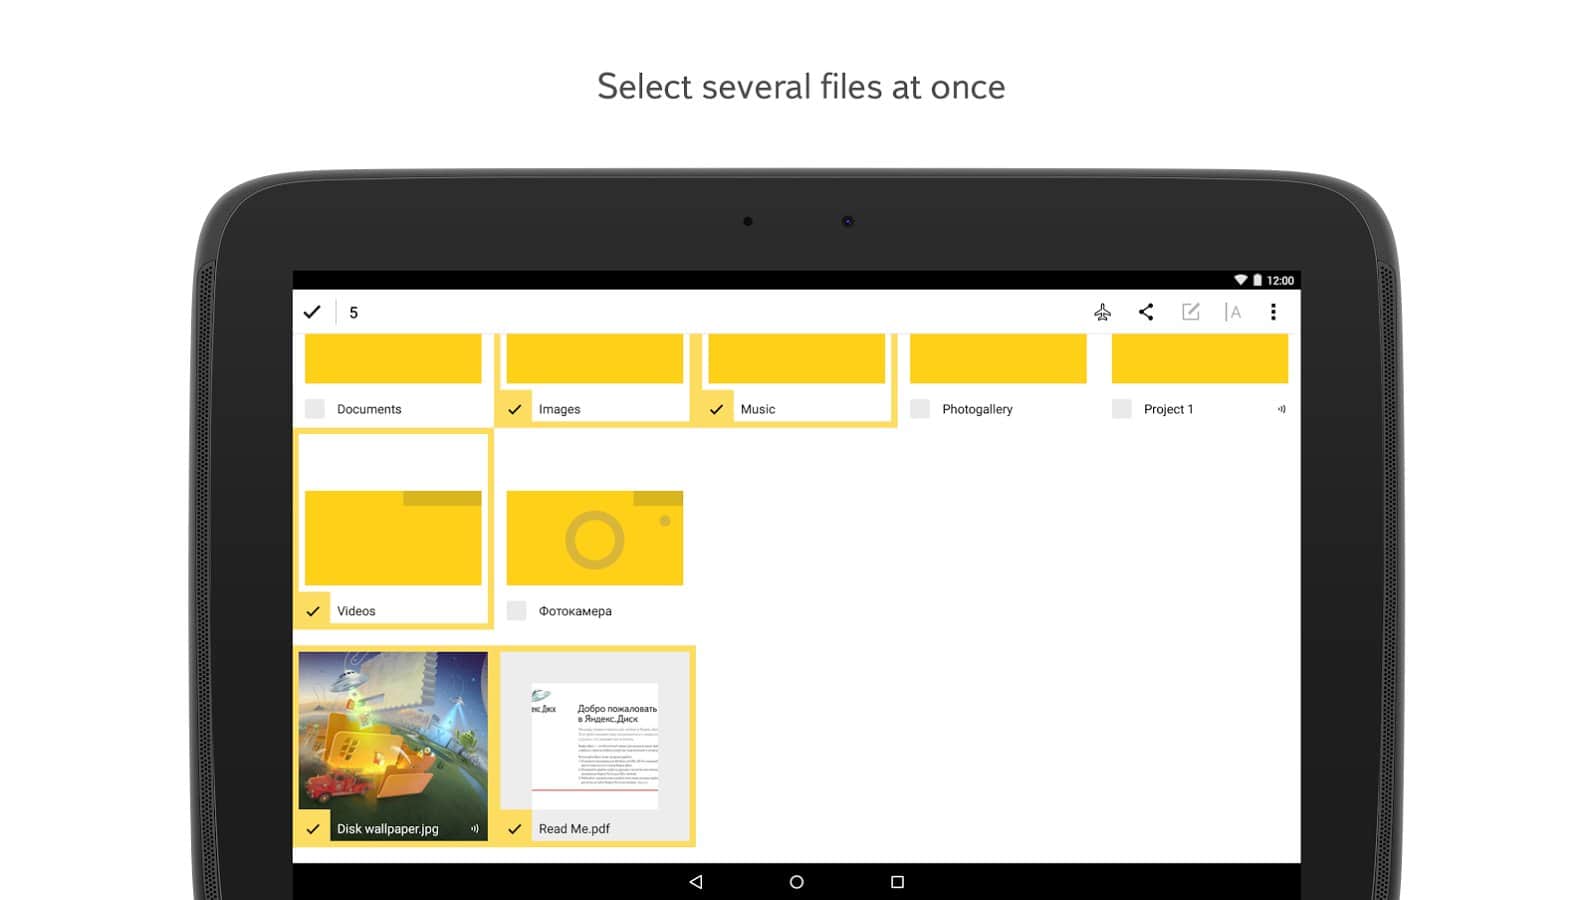Screen dimensions: 1593x900
Task: Tap the done checkmark in top bar
Action: click(312, 312)
